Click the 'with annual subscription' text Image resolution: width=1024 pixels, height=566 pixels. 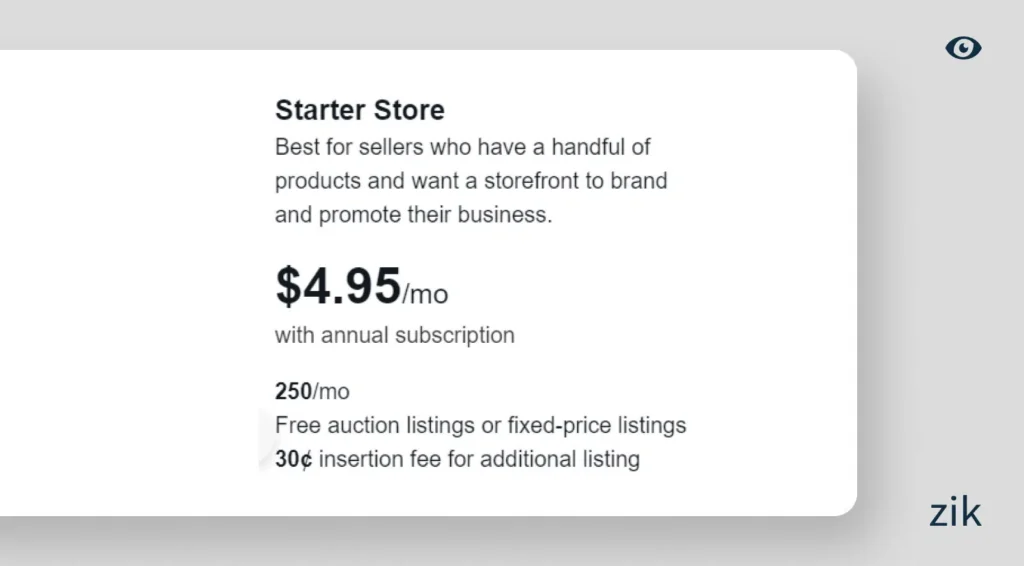[394, 335]
